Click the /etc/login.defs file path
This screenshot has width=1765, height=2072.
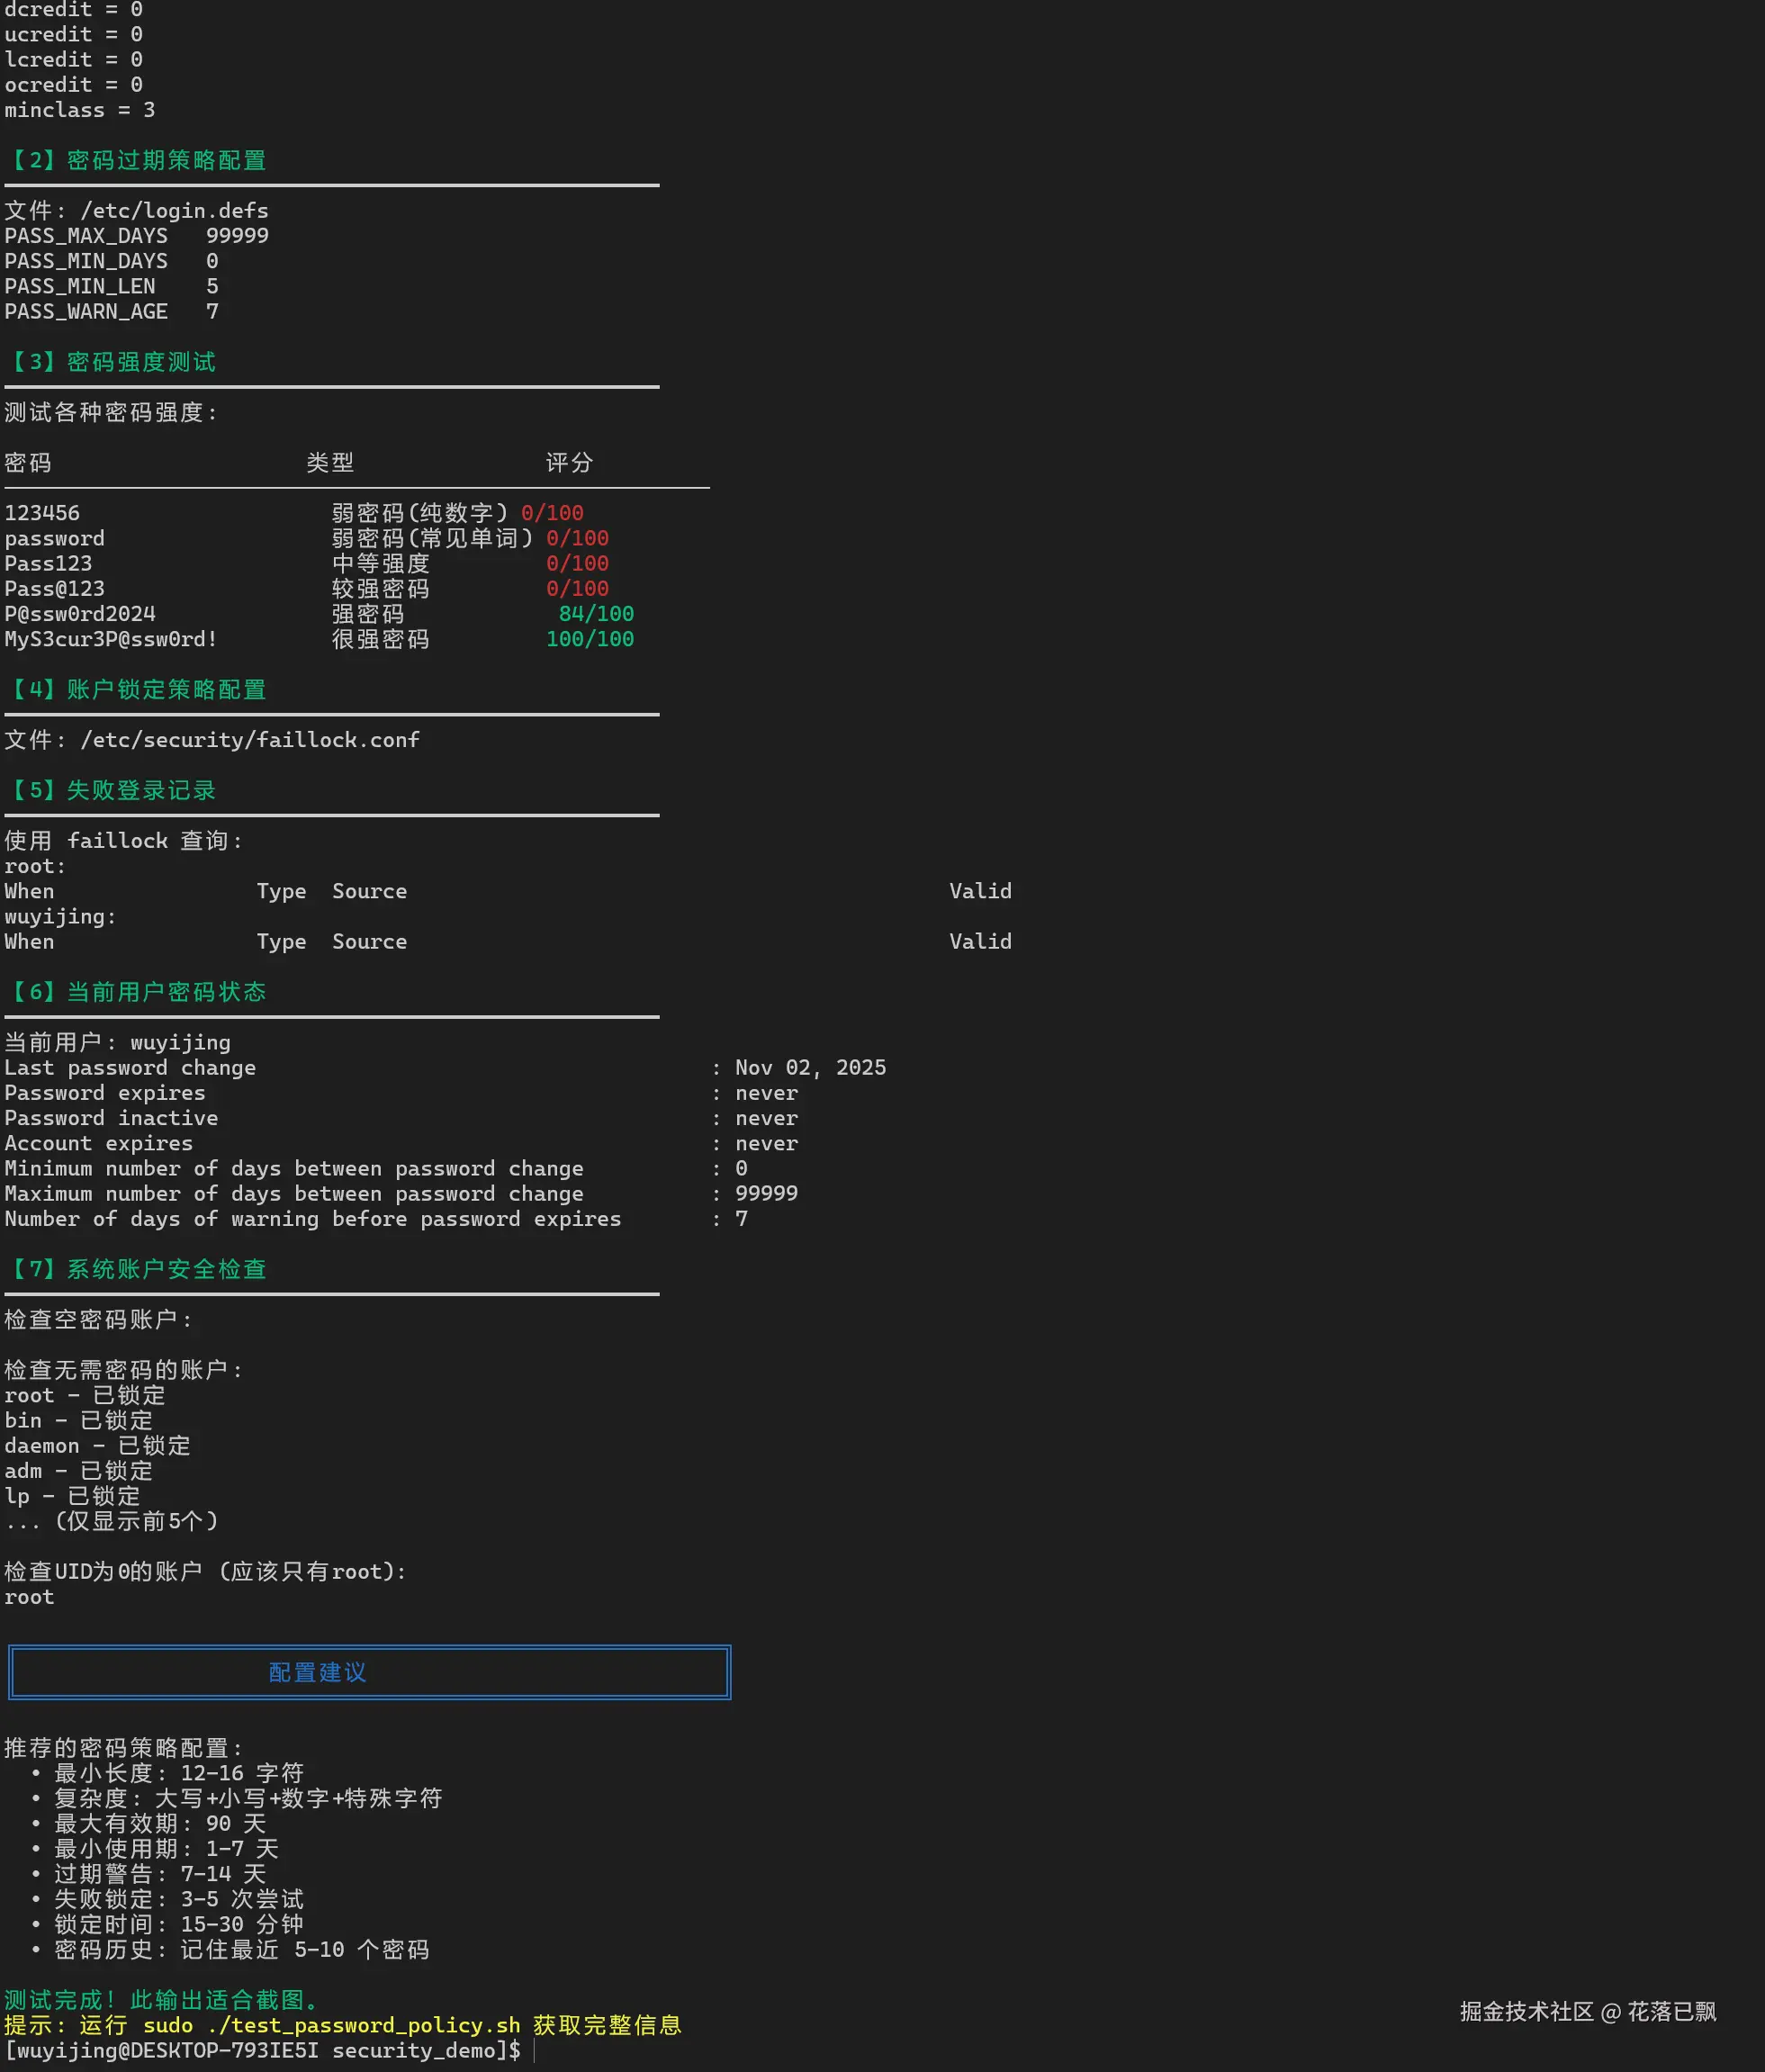[x=174, y=210]
